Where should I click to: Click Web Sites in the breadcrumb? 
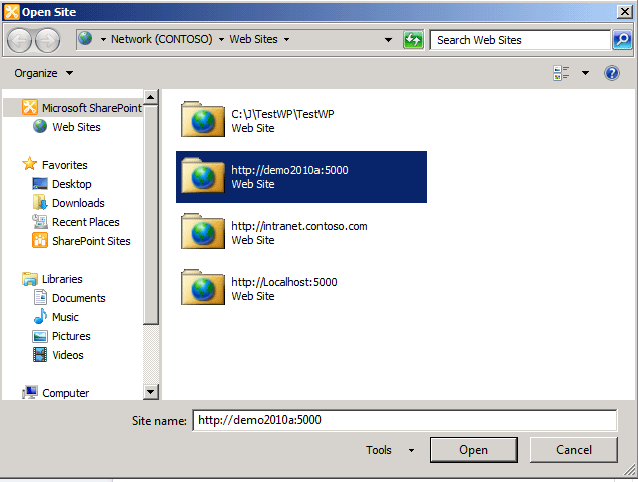[253, 39]
